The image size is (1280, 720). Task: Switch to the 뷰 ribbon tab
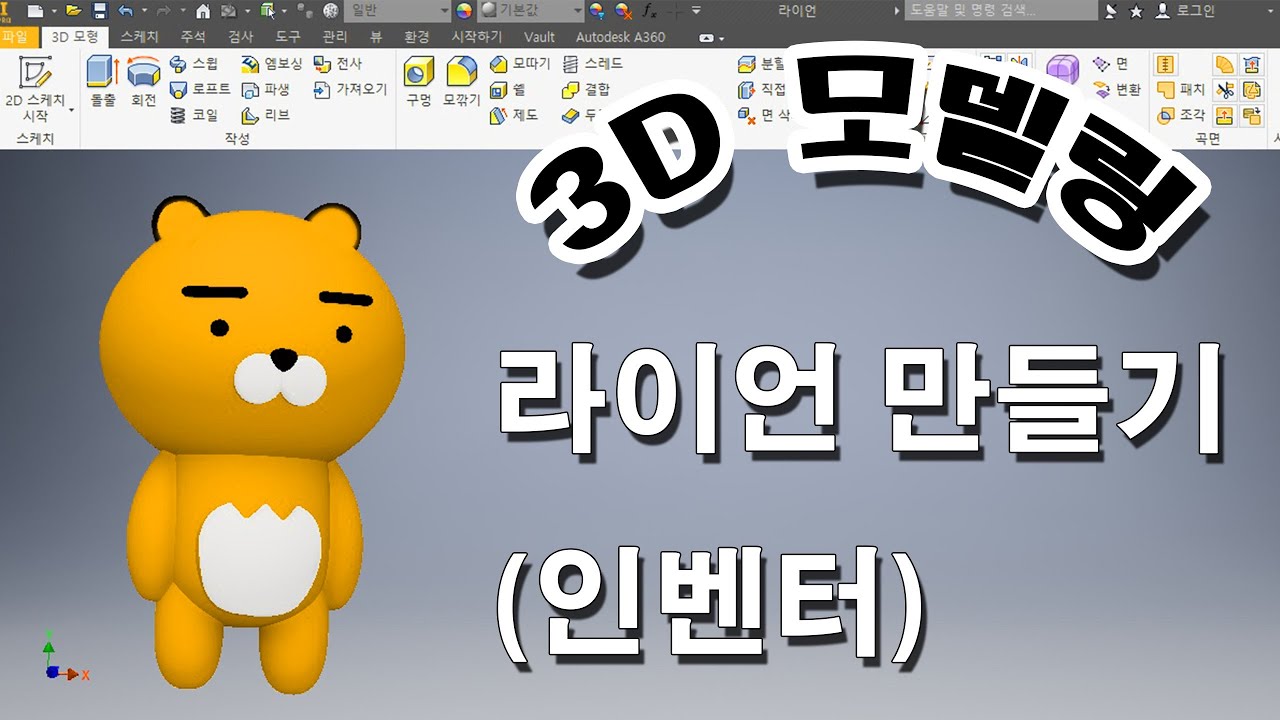376,37
